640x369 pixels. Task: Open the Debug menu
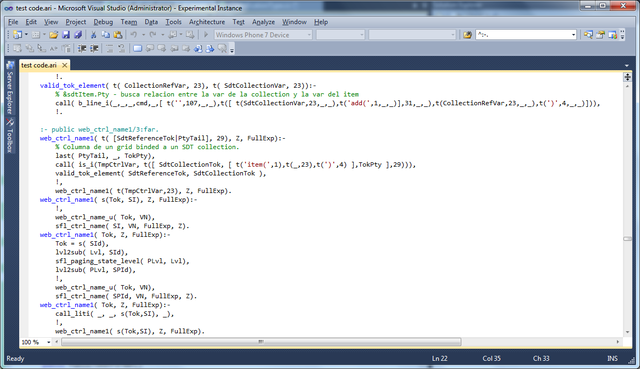click(x=103, y=22)
